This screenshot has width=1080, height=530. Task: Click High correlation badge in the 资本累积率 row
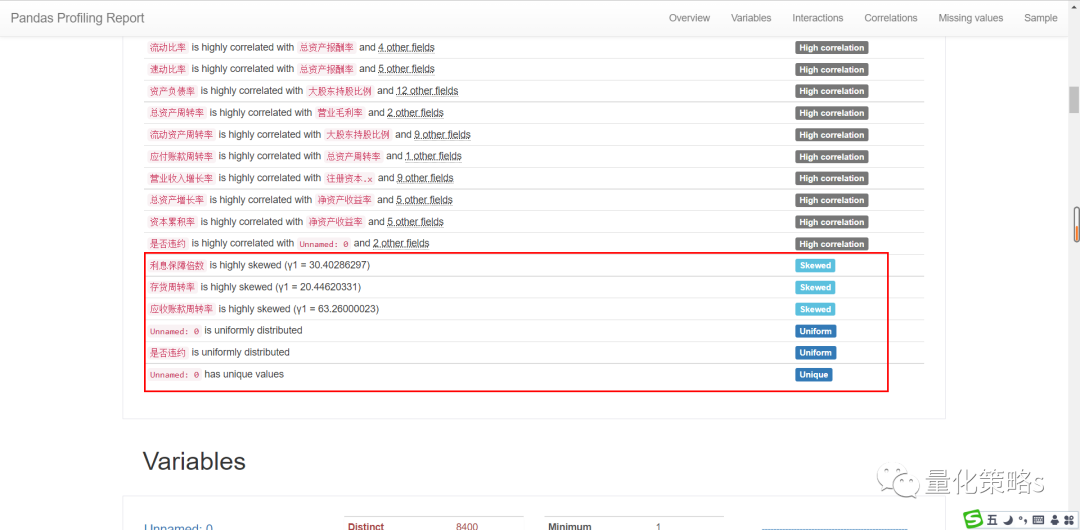[x=831, y=222]
